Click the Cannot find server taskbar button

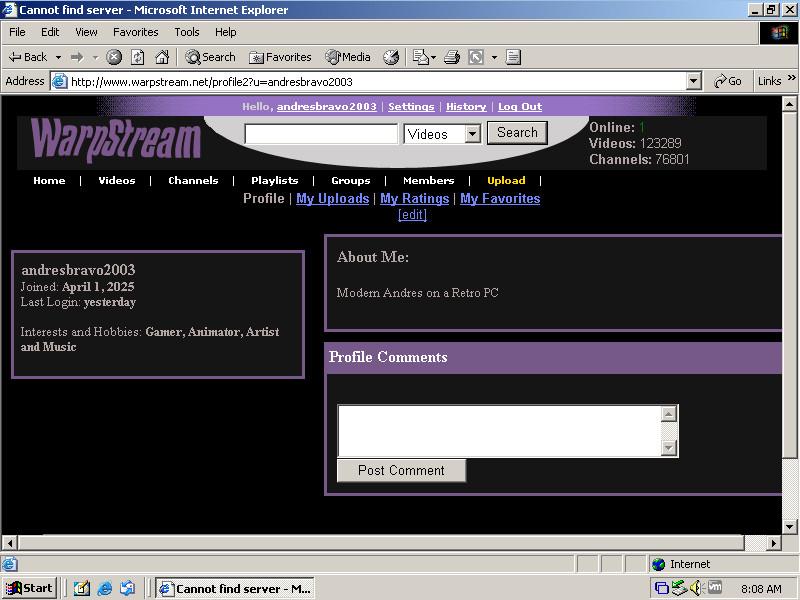tap(235, 589)
